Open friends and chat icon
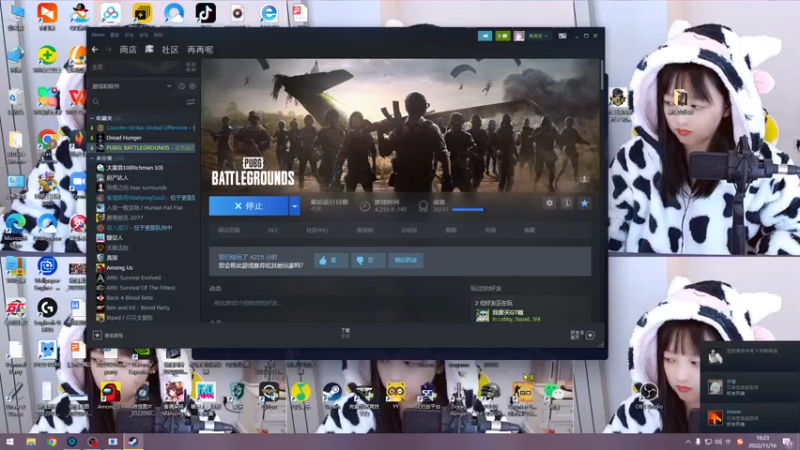The height and width of the screenshot is (450, 800). point(590,335)
